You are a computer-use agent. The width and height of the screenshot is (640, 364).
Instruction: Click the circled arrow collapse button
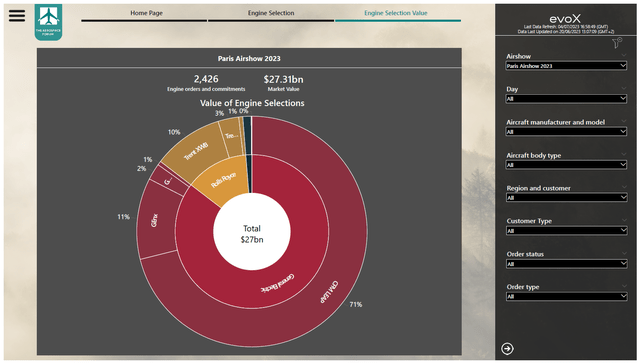point(507,348)
